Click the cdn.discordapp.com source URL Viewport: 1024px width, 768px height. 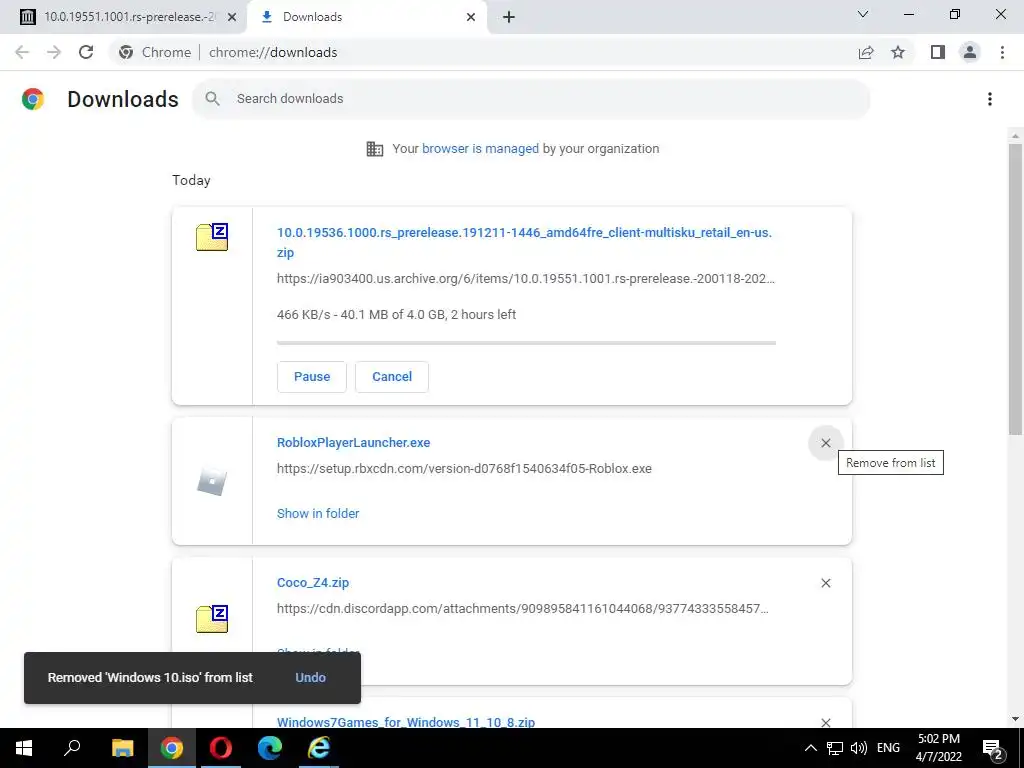(522, 609)
